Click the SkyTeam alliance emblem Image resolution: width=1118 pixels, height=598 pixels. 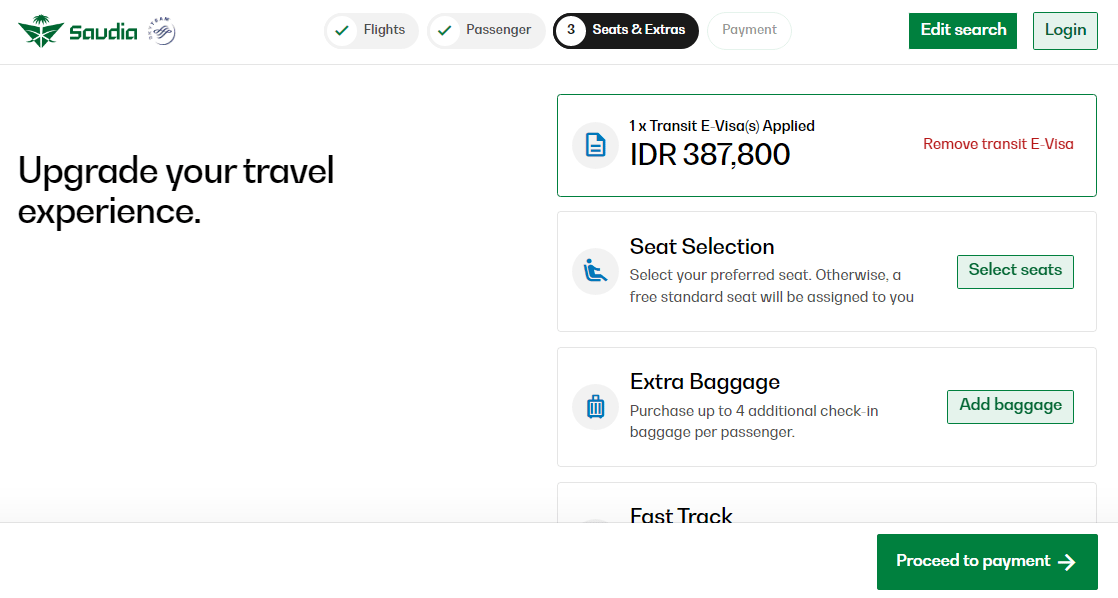161,31
